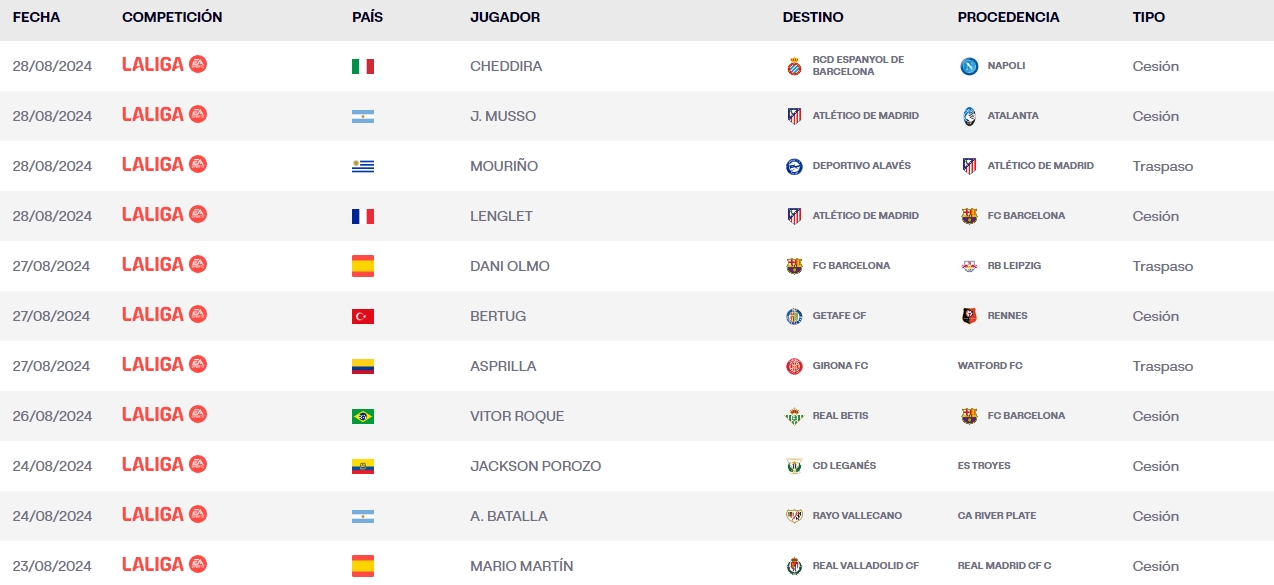
Task: Click the Brazilian flag in Vitor Roque row
Action: [x=363, y=416]
